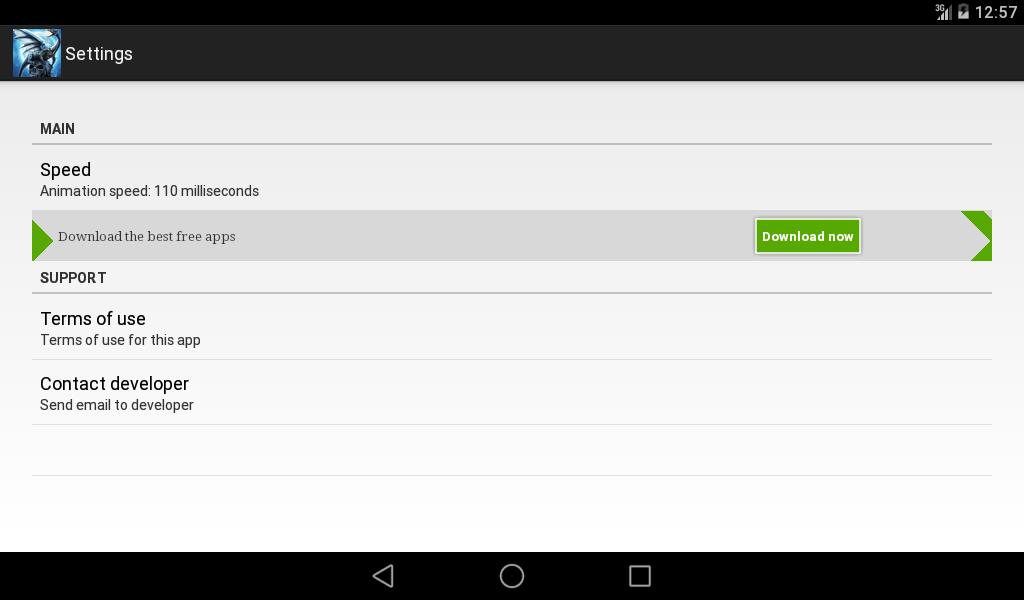Select the SUPPORT section header
This screenshot has height=600, width=1024.
(x=73, y=277)
